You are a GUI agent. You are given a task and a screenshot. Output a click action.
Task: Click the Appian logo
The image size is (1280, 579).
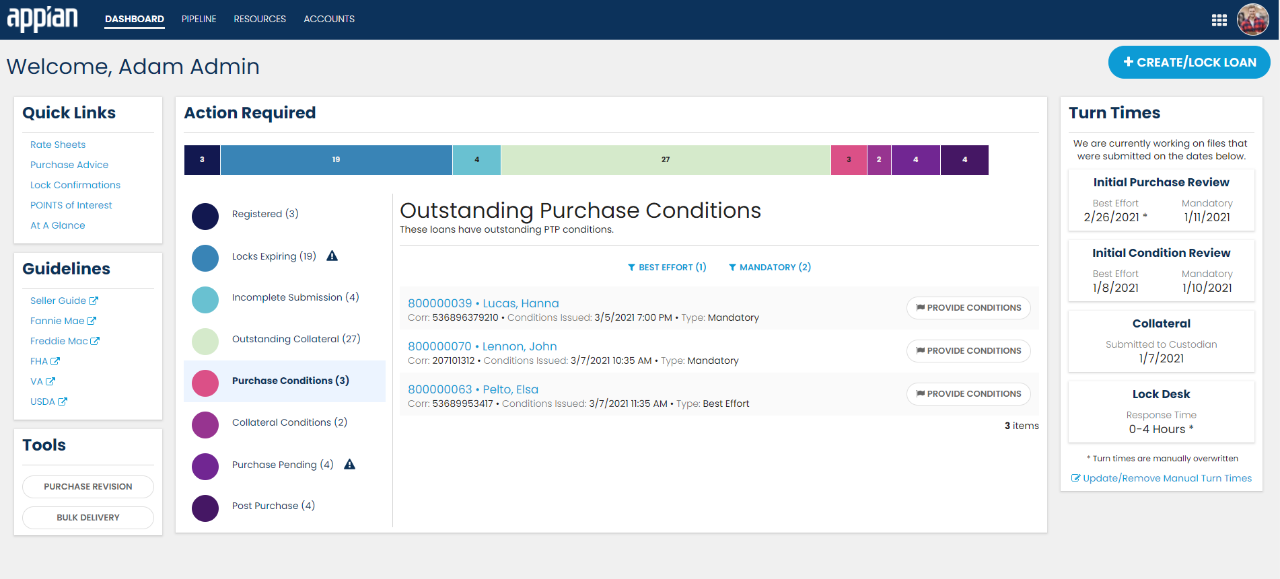43,19
